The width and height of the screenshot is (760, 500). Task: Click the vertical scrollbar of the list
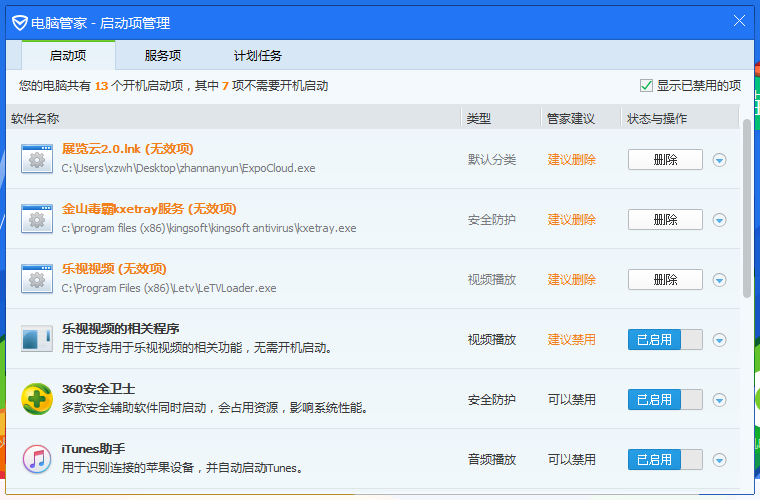coord(746,210)
